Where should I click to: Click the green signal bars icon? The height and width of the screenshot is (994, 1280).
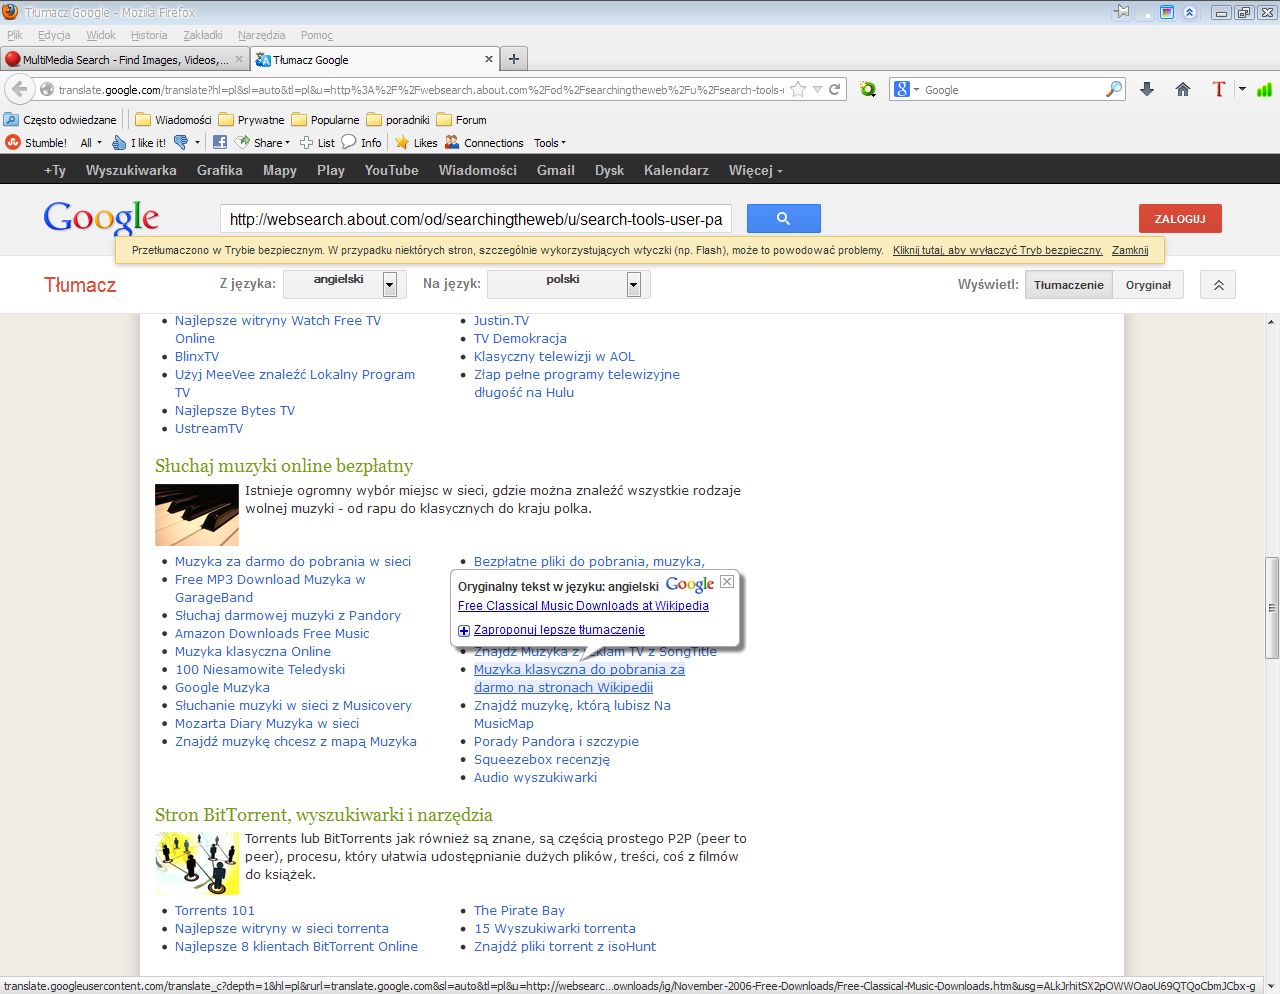coord(1265,89)
